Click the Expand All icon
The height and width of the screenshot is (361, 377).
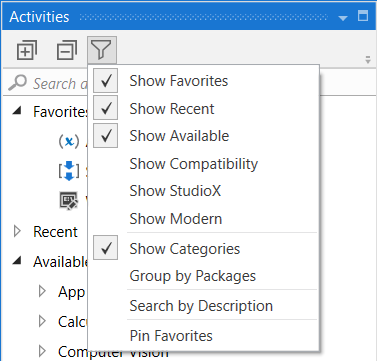[x=27, y=50]
